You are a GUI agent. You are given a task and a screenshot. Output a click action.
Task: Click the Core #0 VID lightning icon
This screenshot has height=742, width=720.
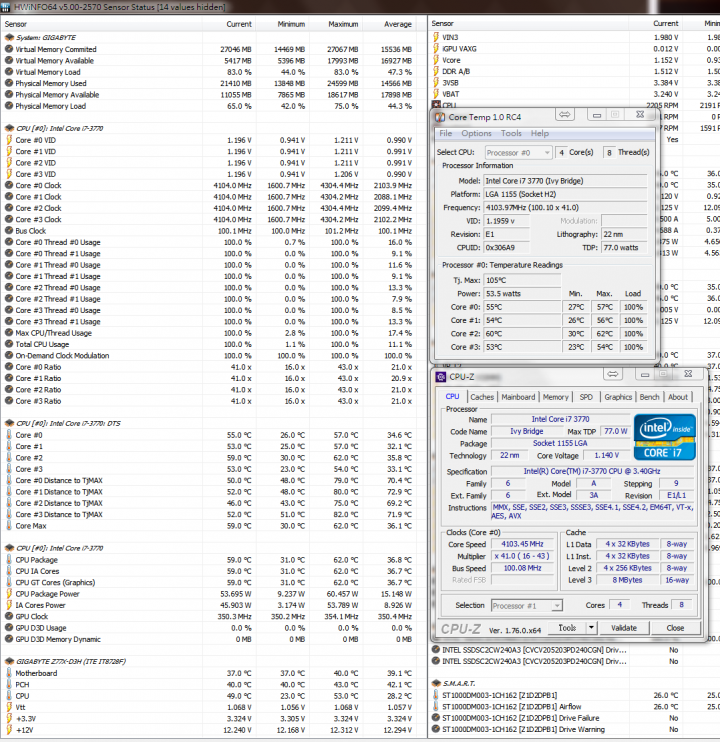pos(9,140)
